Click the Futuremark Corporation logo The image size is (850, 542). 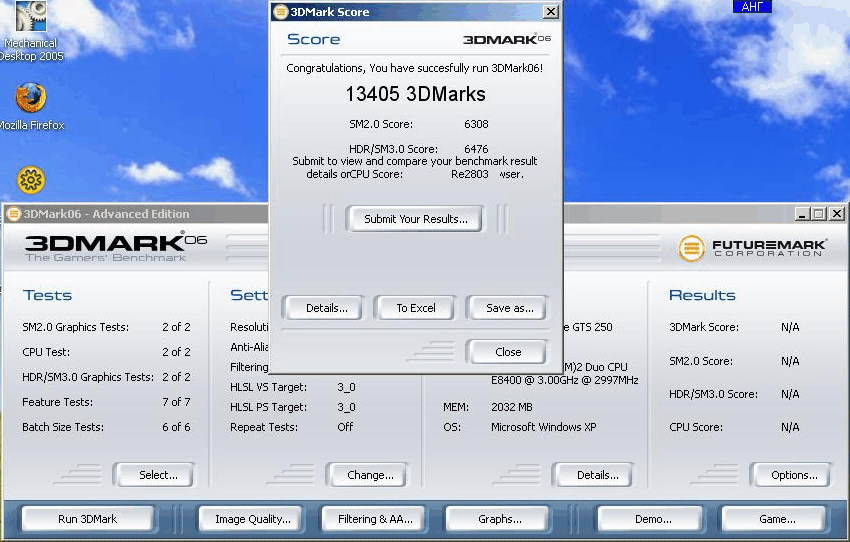click(752, 248)
